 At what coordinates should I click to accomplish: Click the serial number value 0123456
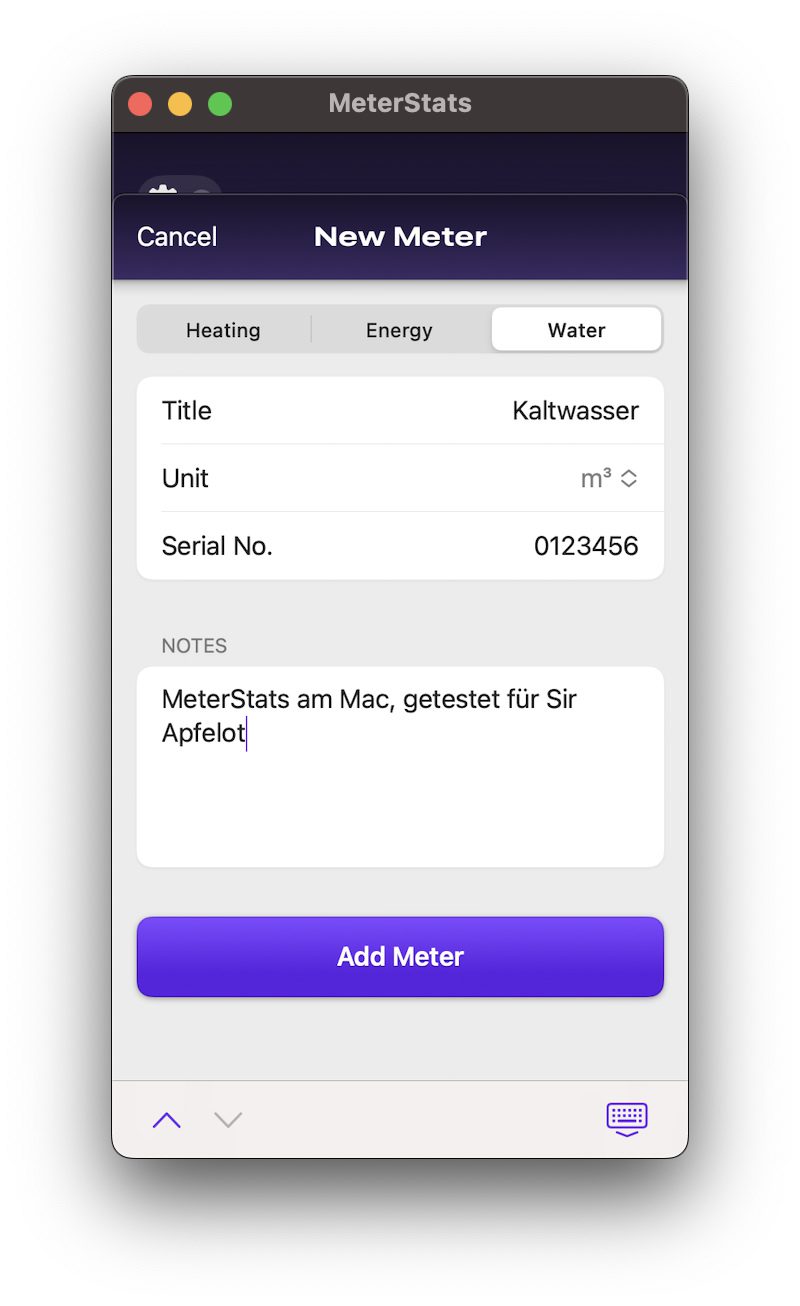585,546
